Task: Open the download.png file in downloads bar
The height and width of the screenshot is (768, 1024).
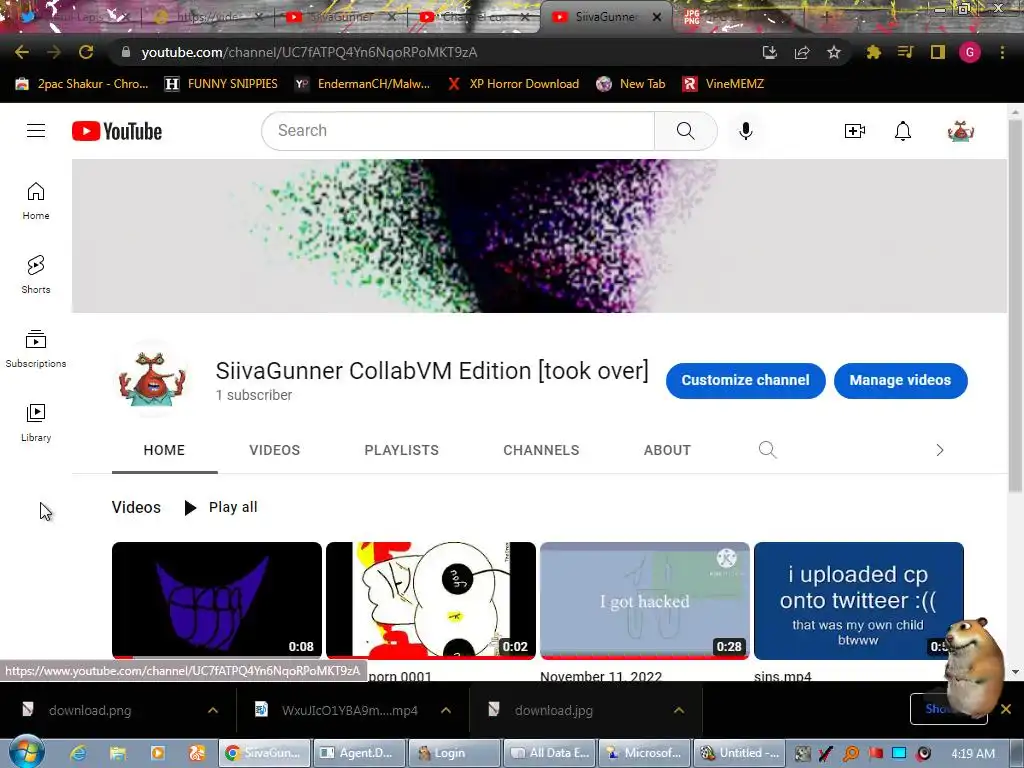Action: coord(90,710)
